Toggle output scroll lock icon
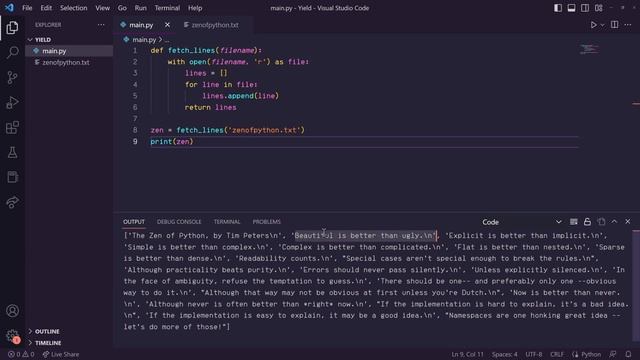Viewport: 640px width, 360px height. pos(587,222)
